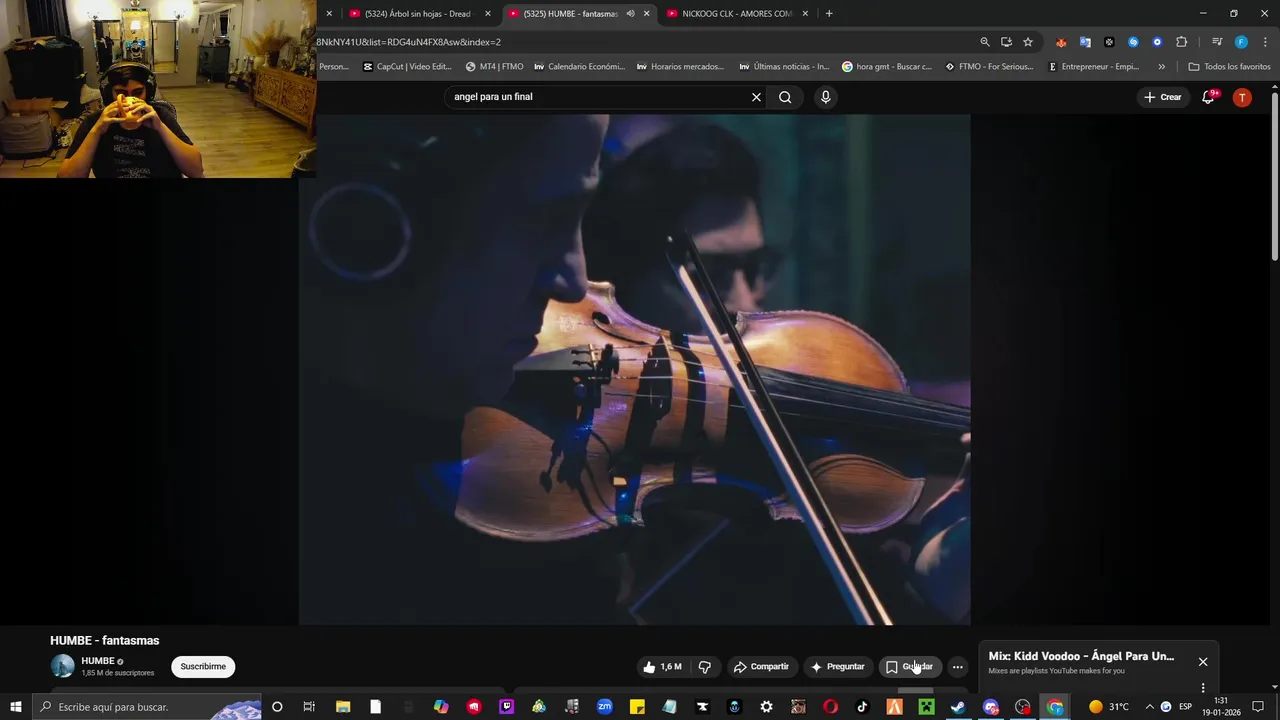1280x720 pixels.
Task: Expand hidden bookmarks with double-chevron
Action: (1161, 67)
